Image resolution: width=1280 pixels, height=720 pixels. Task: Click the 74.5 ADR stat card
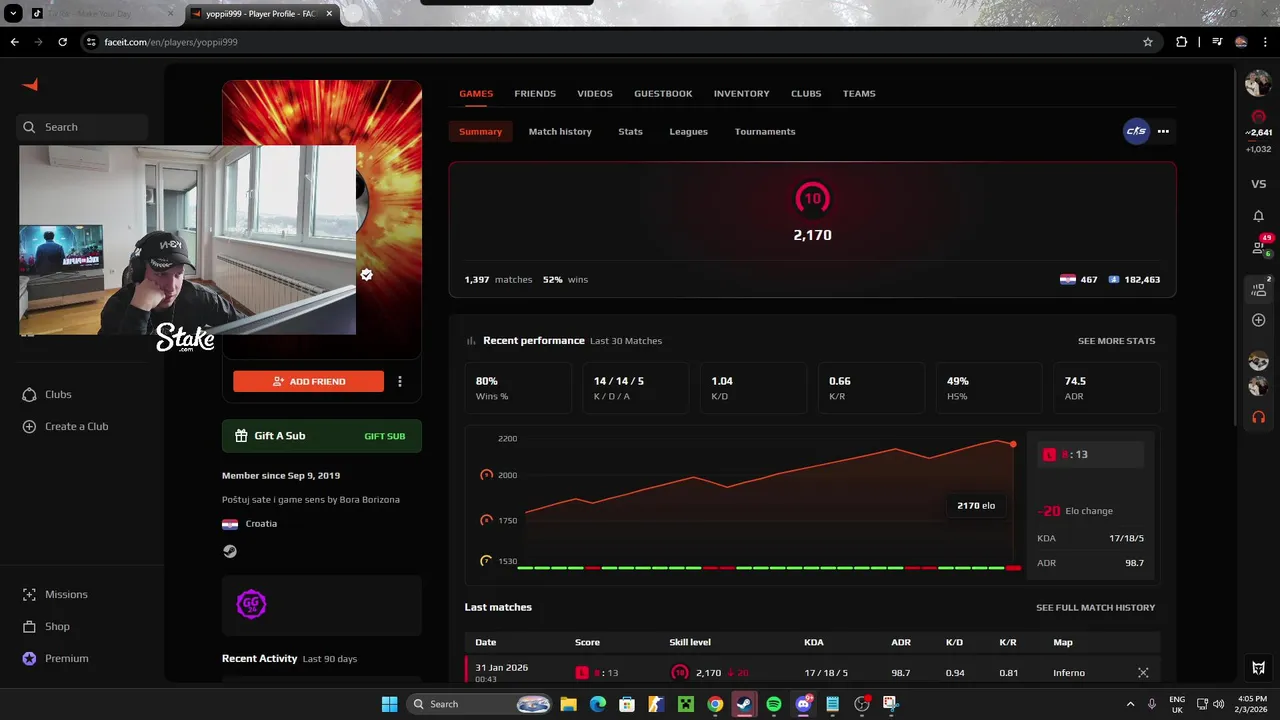[1107, 388]
